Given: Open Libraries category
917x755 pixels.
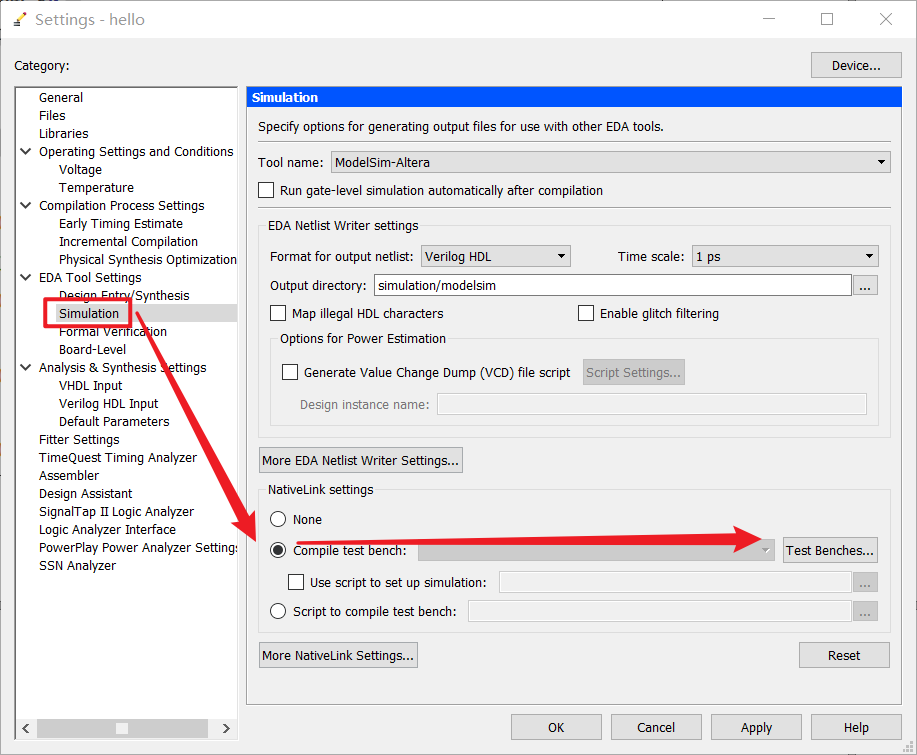Looking at the screenshot, I should coord(64,134).
